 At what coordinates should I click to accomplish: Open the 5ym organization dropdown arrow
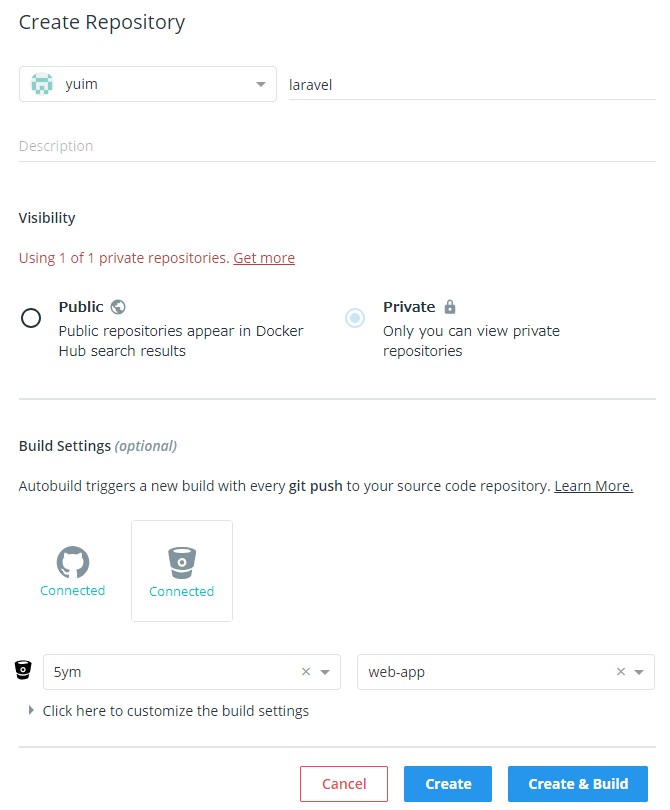325,672
